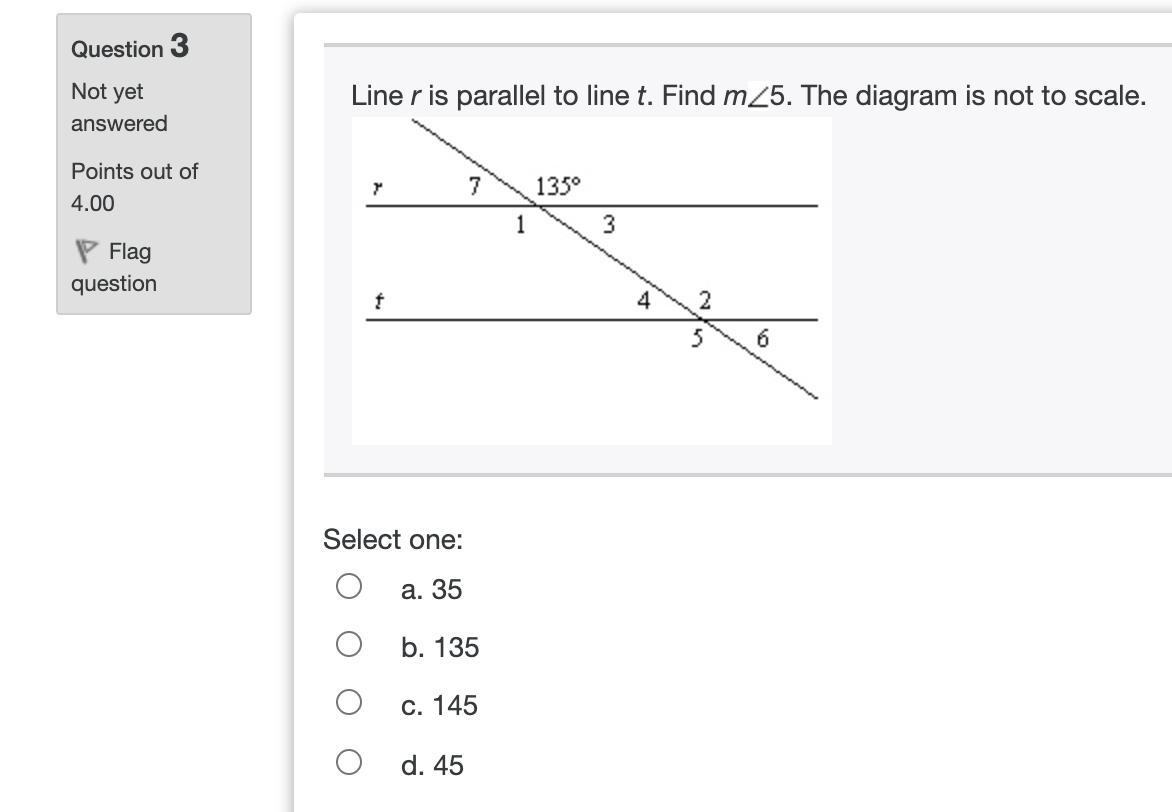
Task: Click angle 5 label in the diagram
Action: tap(699, 339)
